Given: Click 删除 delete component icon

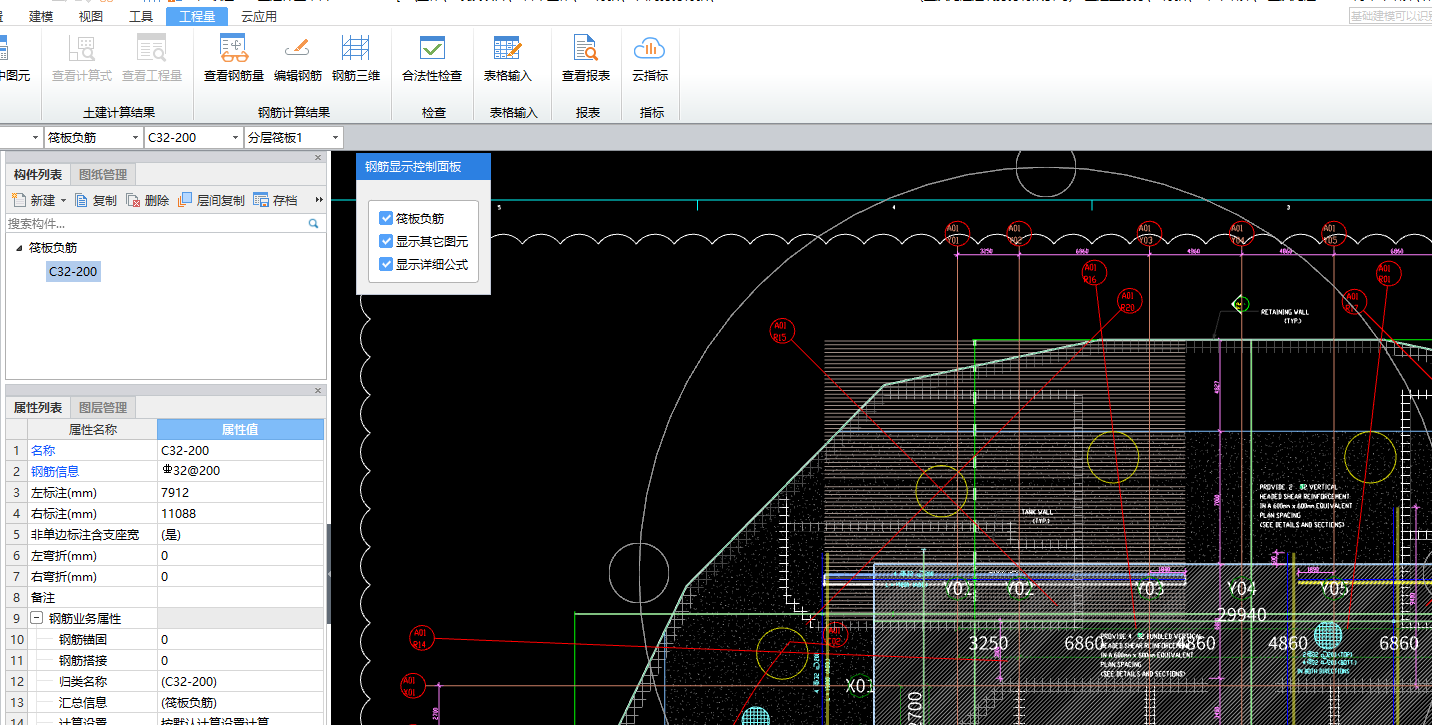Looking at the screenshot, I should pyautogui.click(x=134, y=200).
